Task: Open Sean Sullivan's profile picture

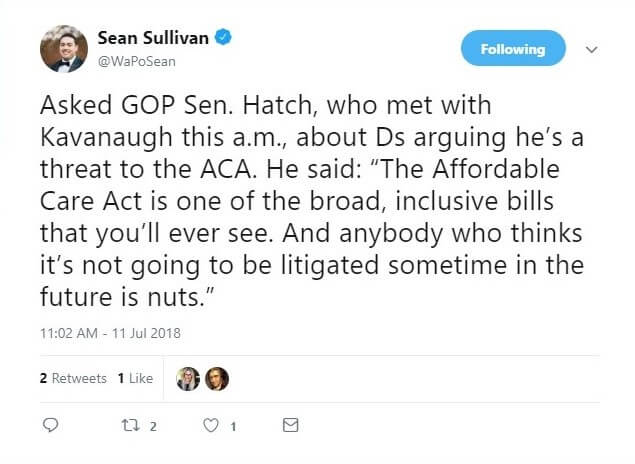Action: click(x=64, y=49)
